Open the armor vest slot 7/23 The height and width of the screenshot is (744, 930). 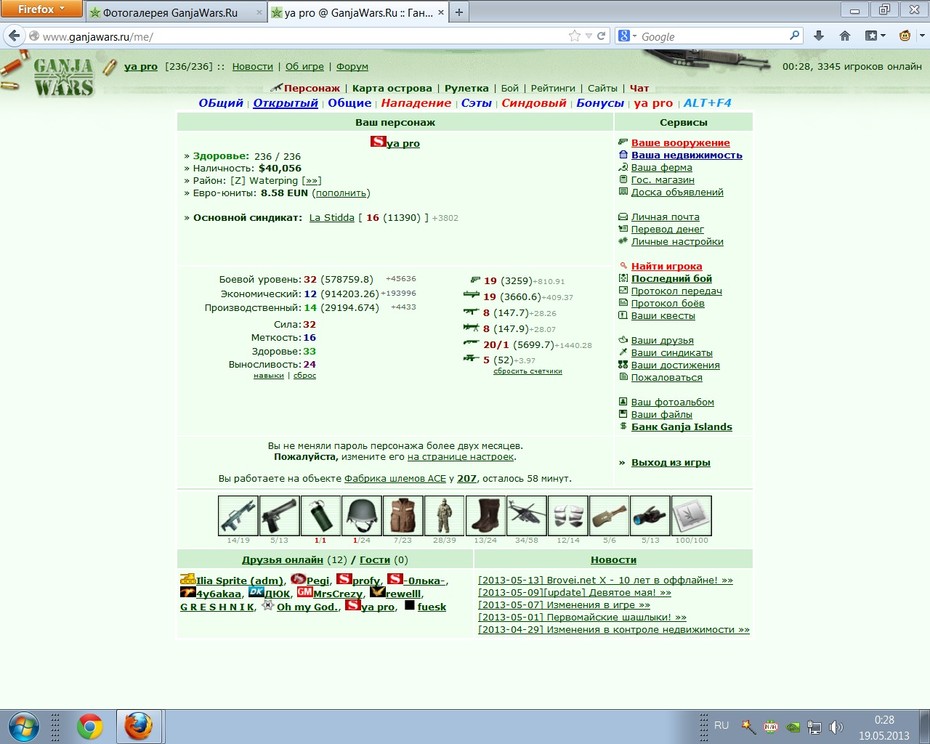click(x=403, y=516)
